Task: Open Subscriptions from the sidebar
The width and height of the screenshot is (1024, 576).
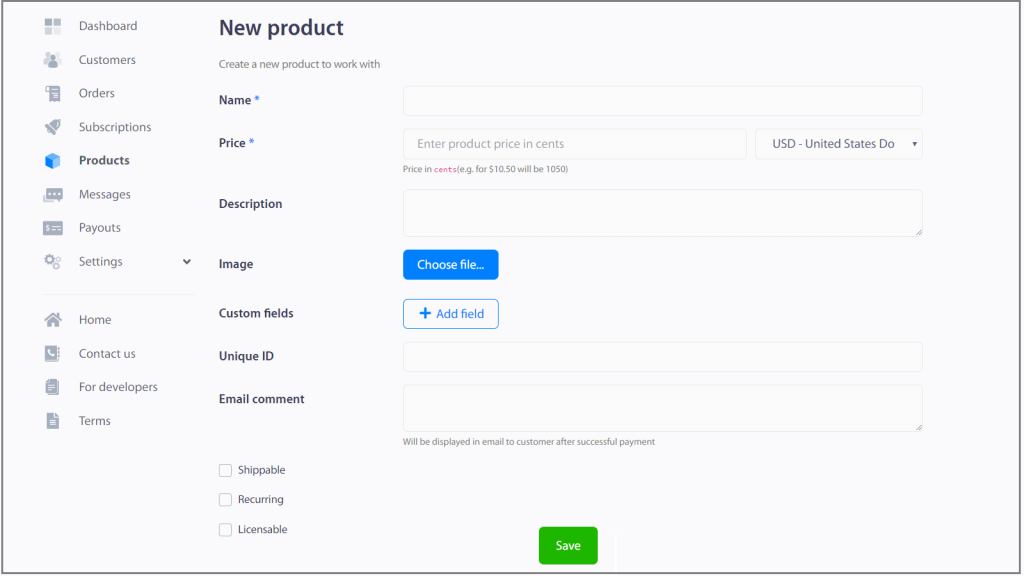Action: (x=115, y=127)
